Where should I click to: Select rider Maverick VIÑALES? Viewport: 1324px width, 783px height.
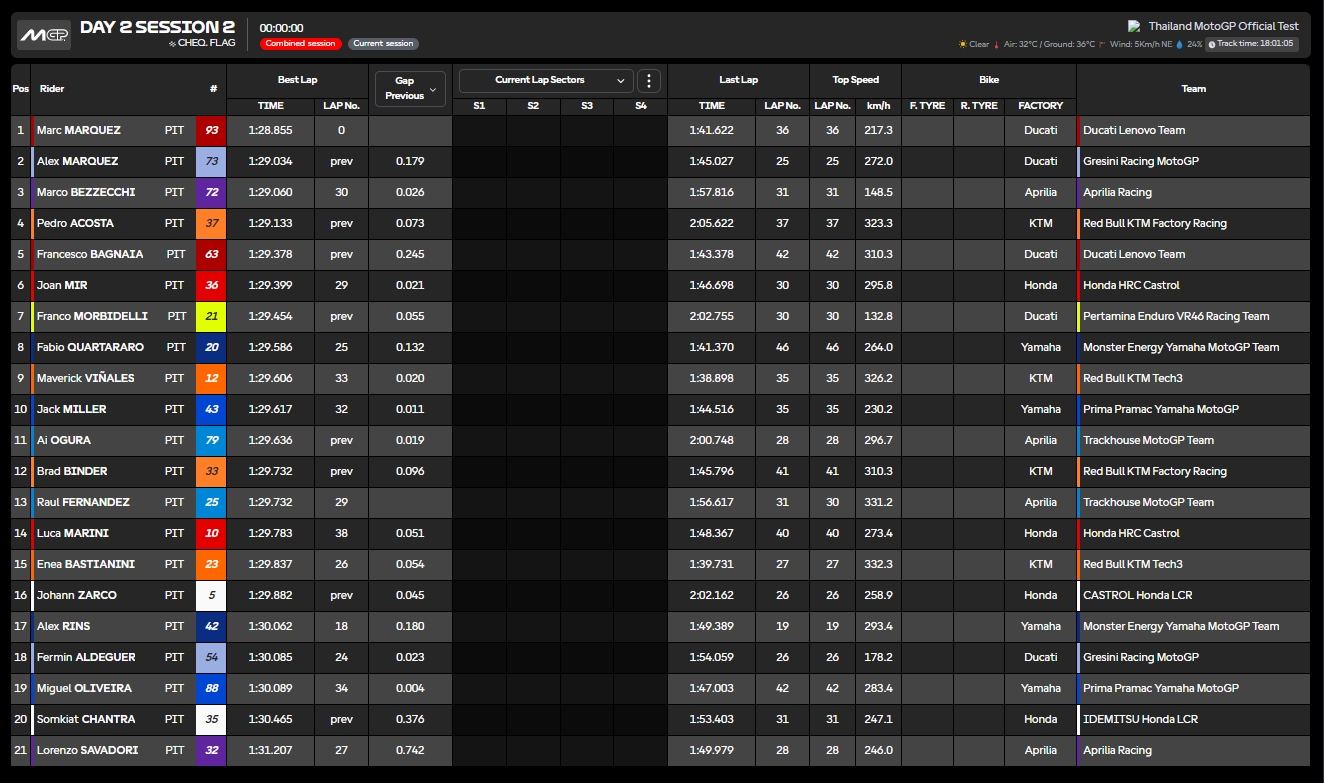pos(85,378)
